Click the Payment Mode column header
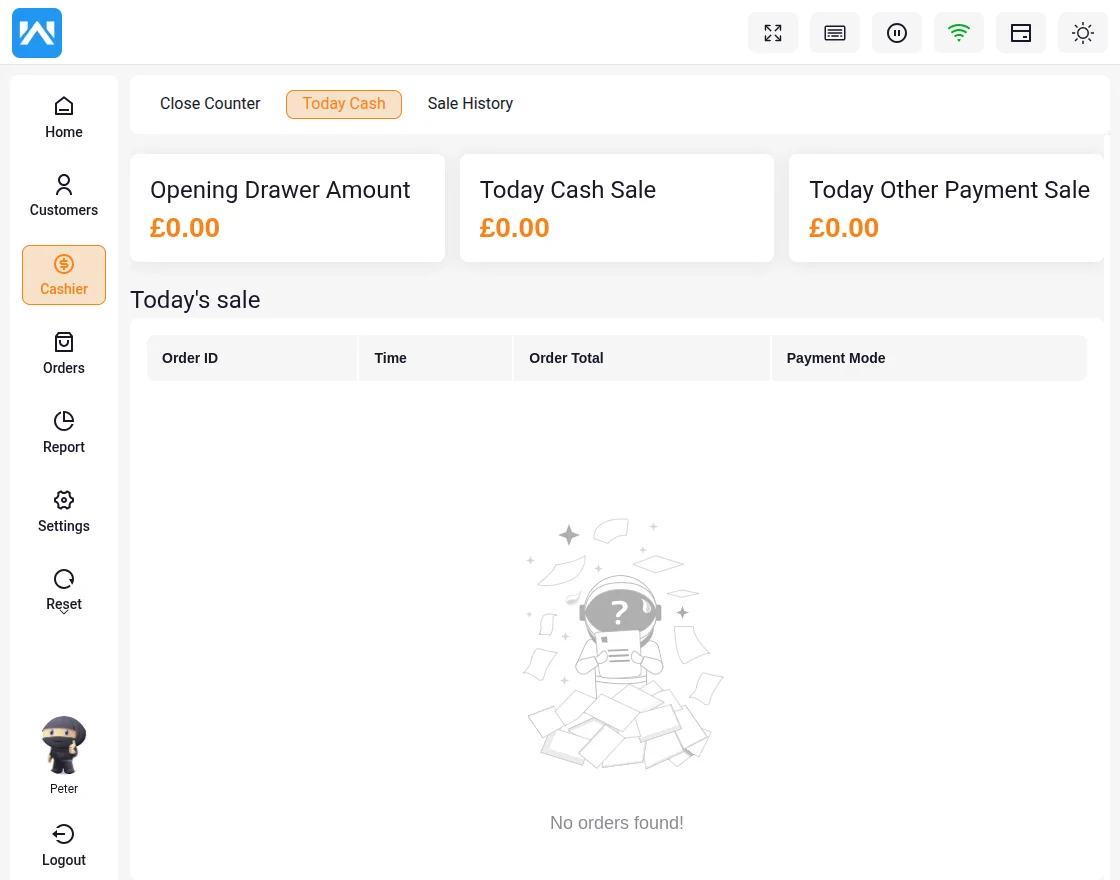Image resolution: width=1120 pixels, height=880 pixels. click(x=929, y=358)
